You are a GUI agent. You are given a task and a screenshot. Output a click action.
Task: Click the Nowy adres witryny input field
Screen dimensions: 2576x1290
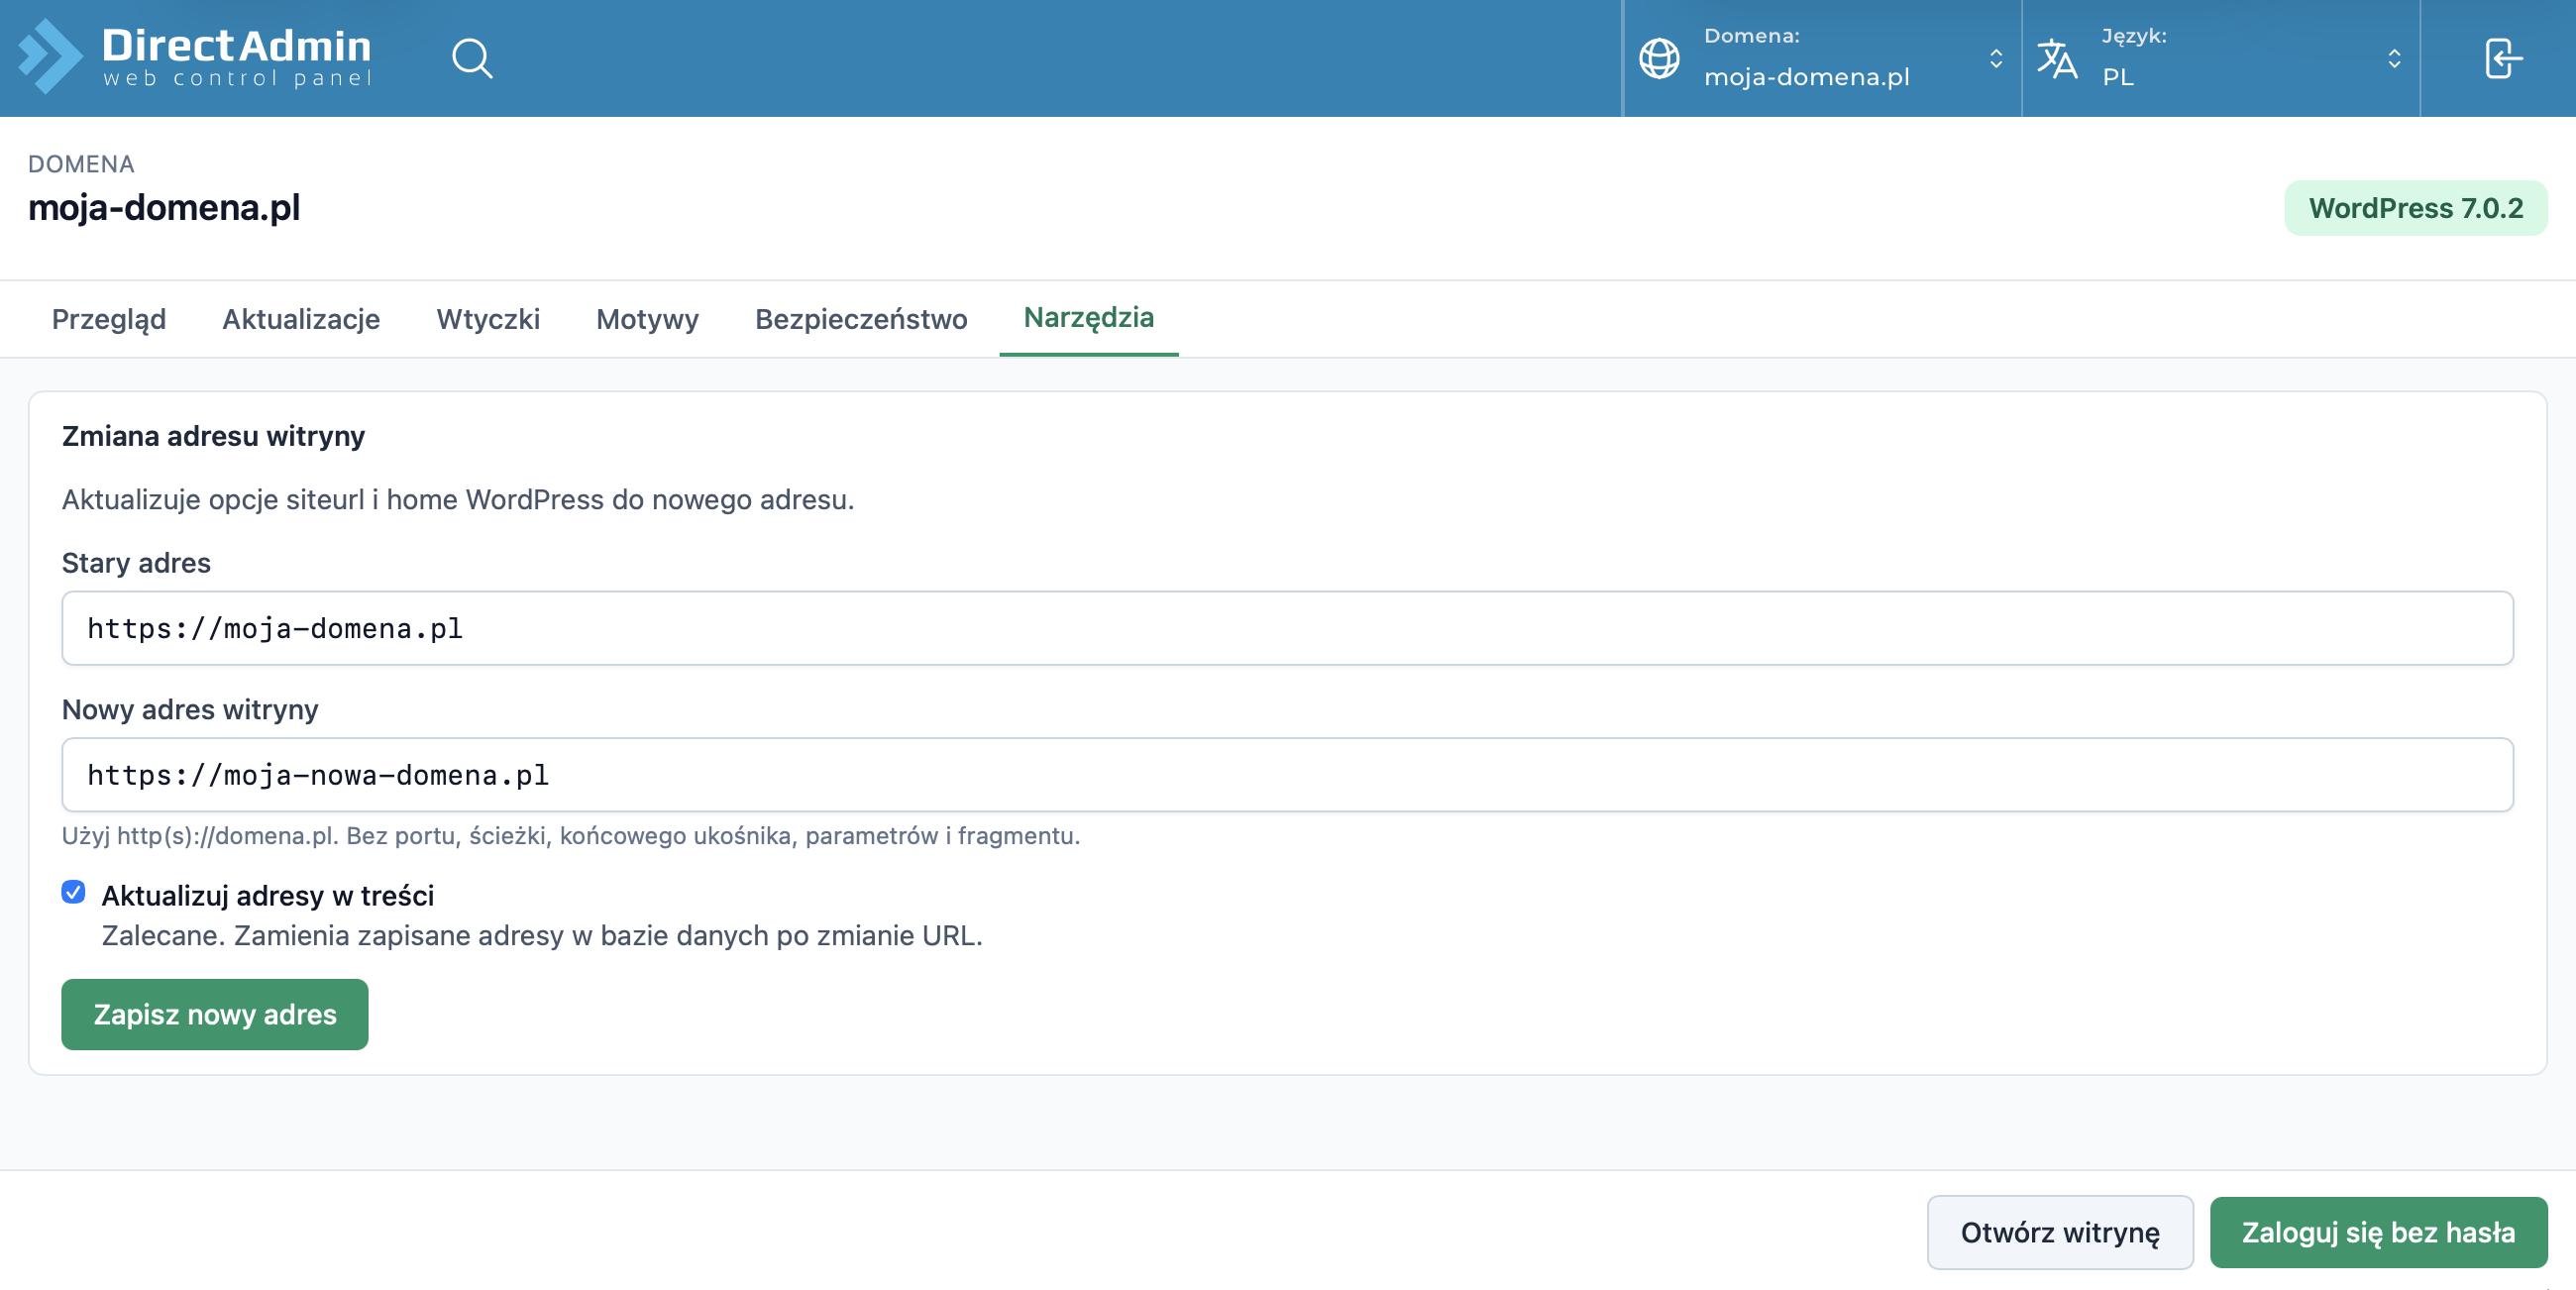point(1287,775)
